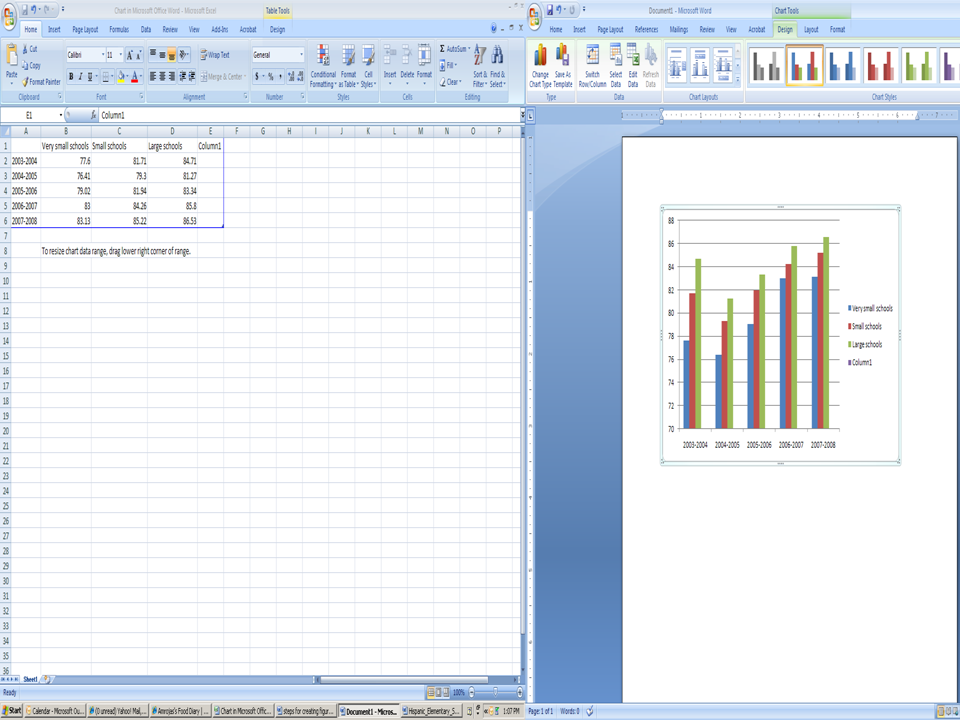Open the Calibri font name dropdown
This screenshot has height=720, width=960.
[x=103, y=55]
